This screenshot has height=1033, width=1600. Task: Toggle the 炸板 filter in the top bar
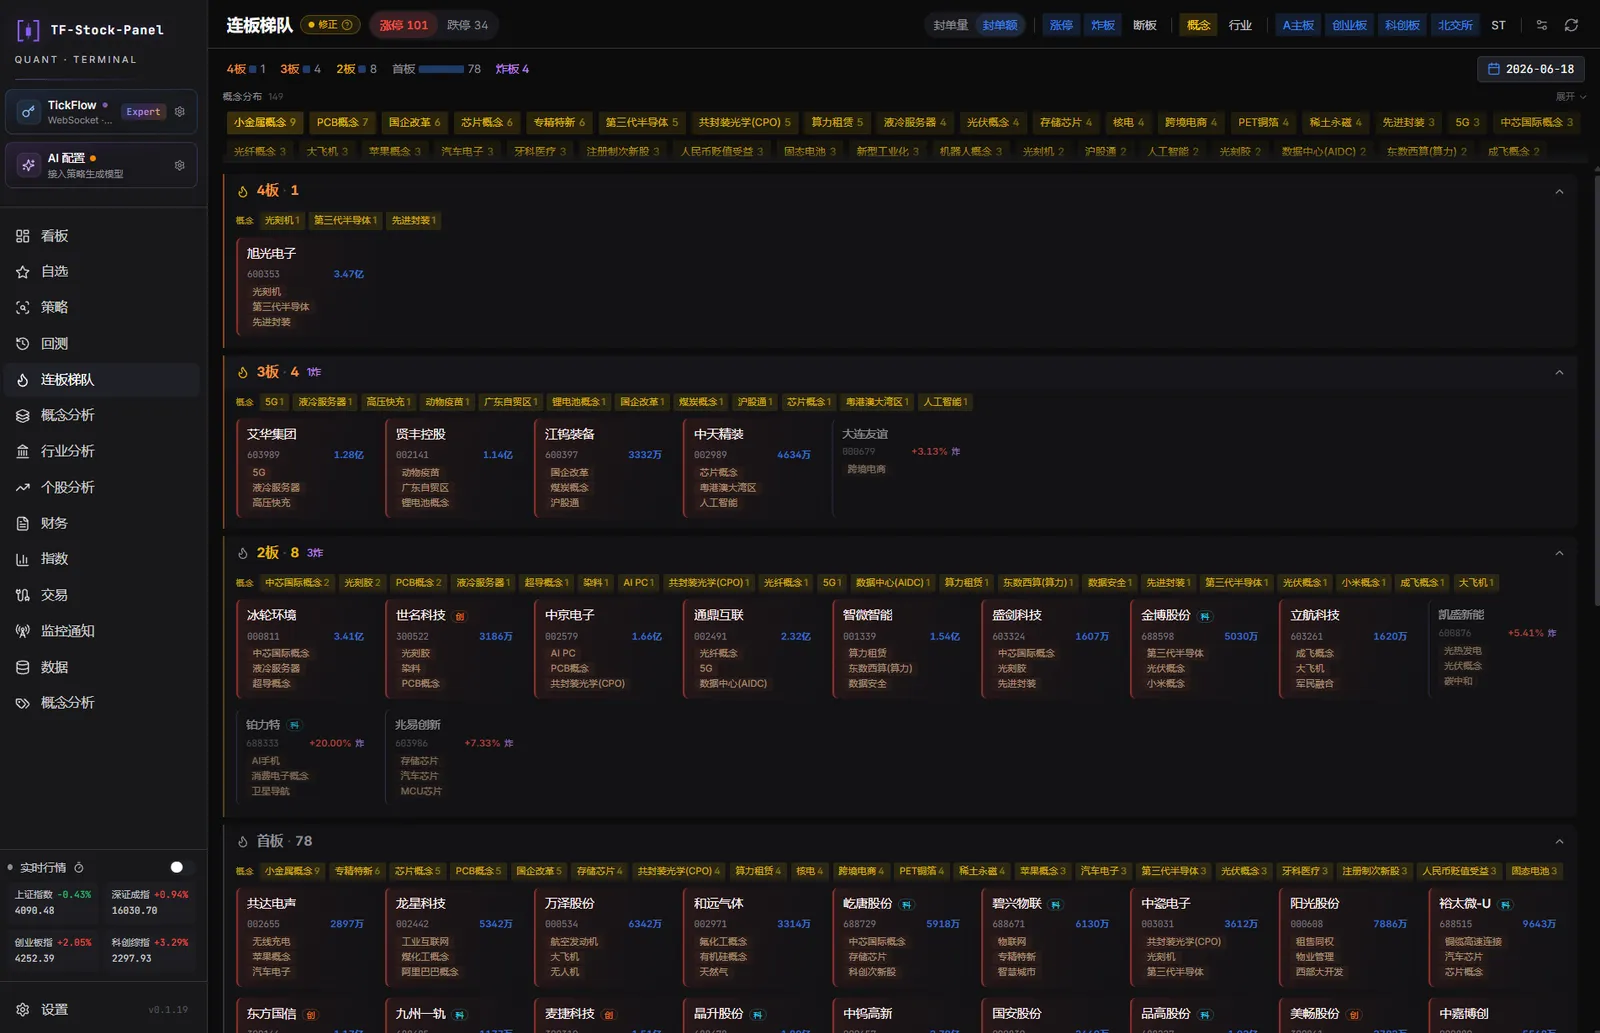1103,25
